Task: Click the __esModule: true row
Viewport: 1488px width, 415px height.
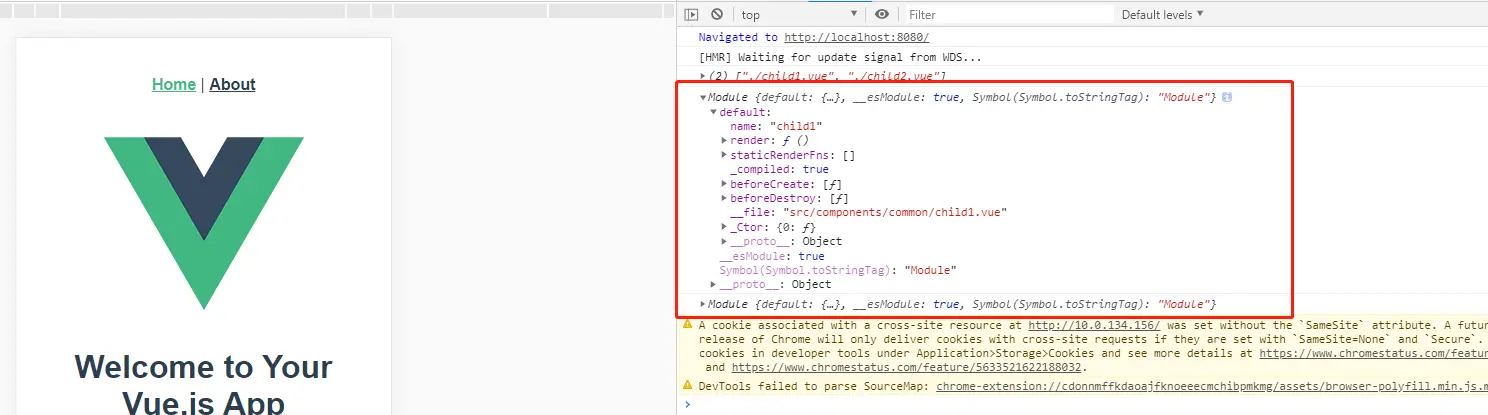Action: (x=772, y=256)
